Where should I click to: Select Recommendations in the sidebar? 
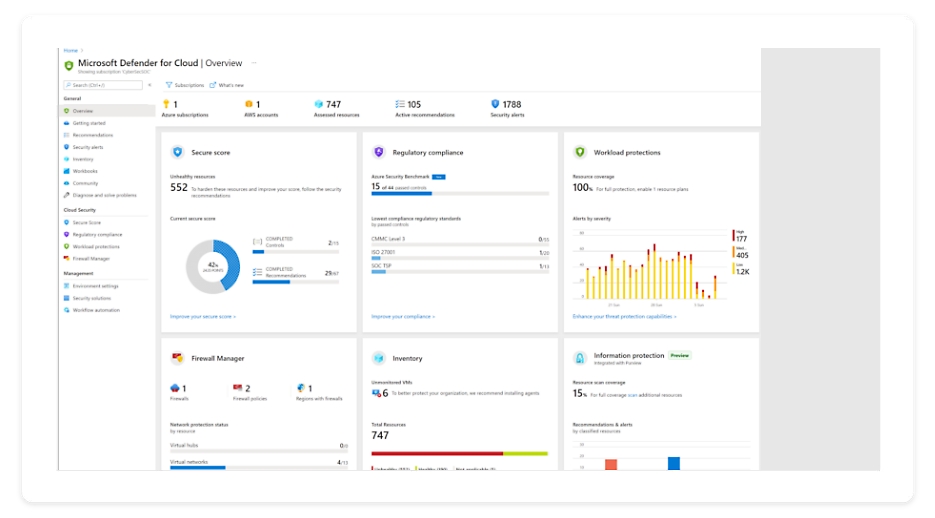(x=92, y=135)
